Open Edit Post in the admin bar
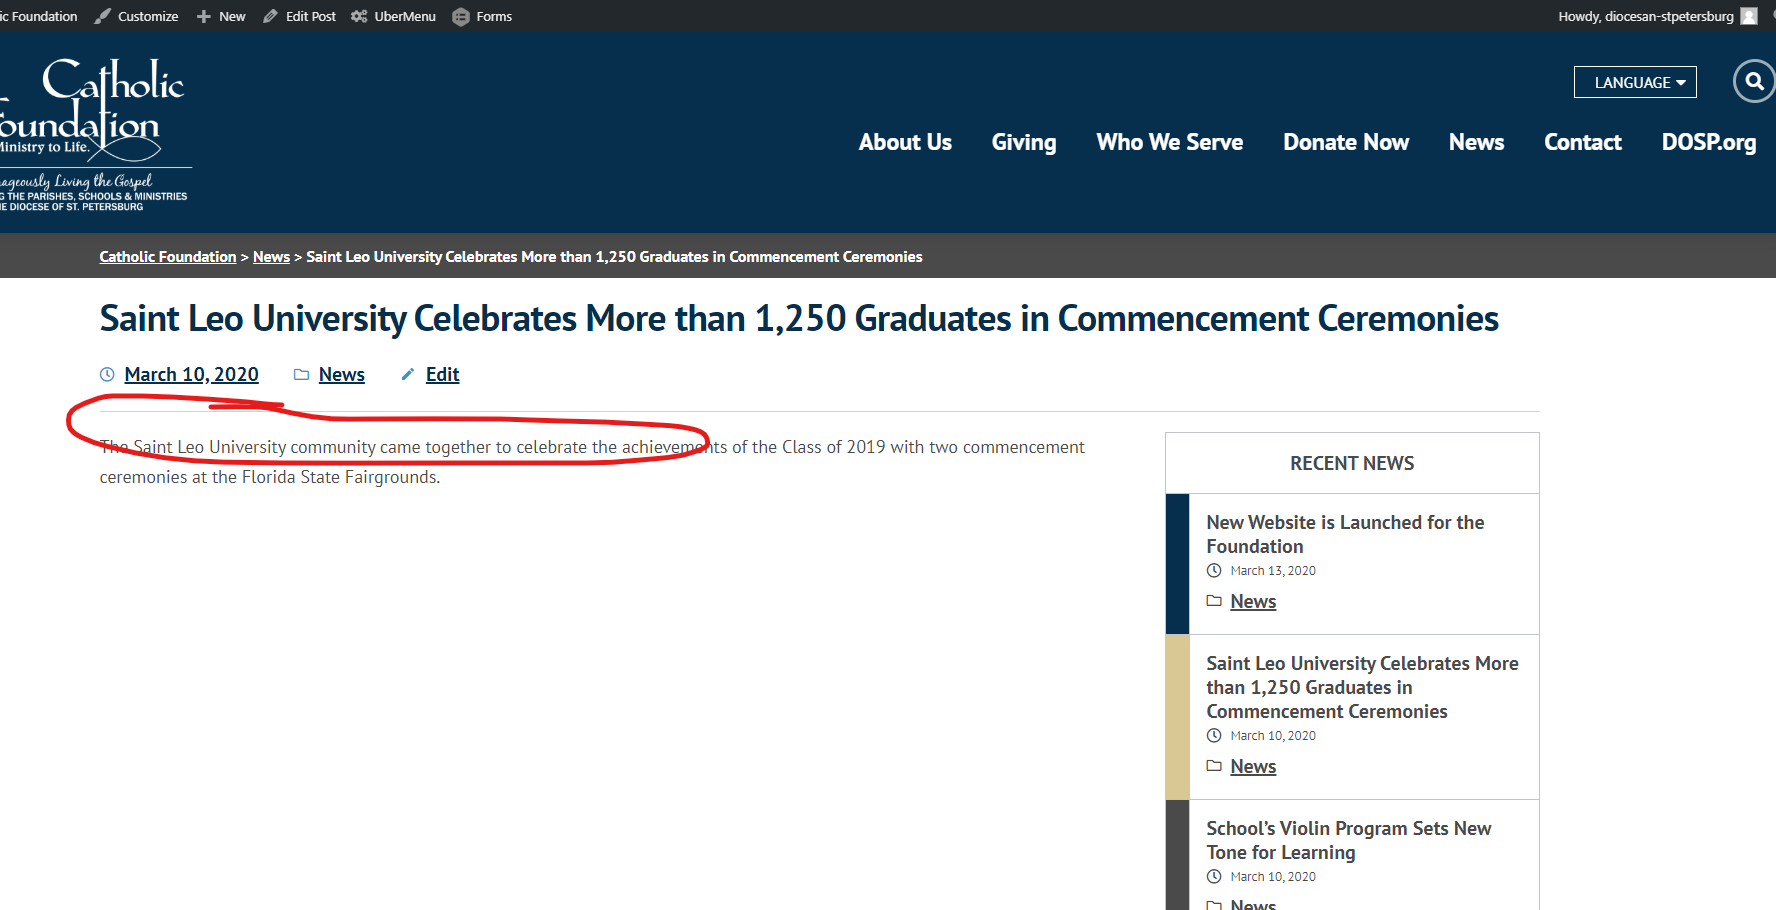This screenshot has height=910, width=1776. coord(299,16)
